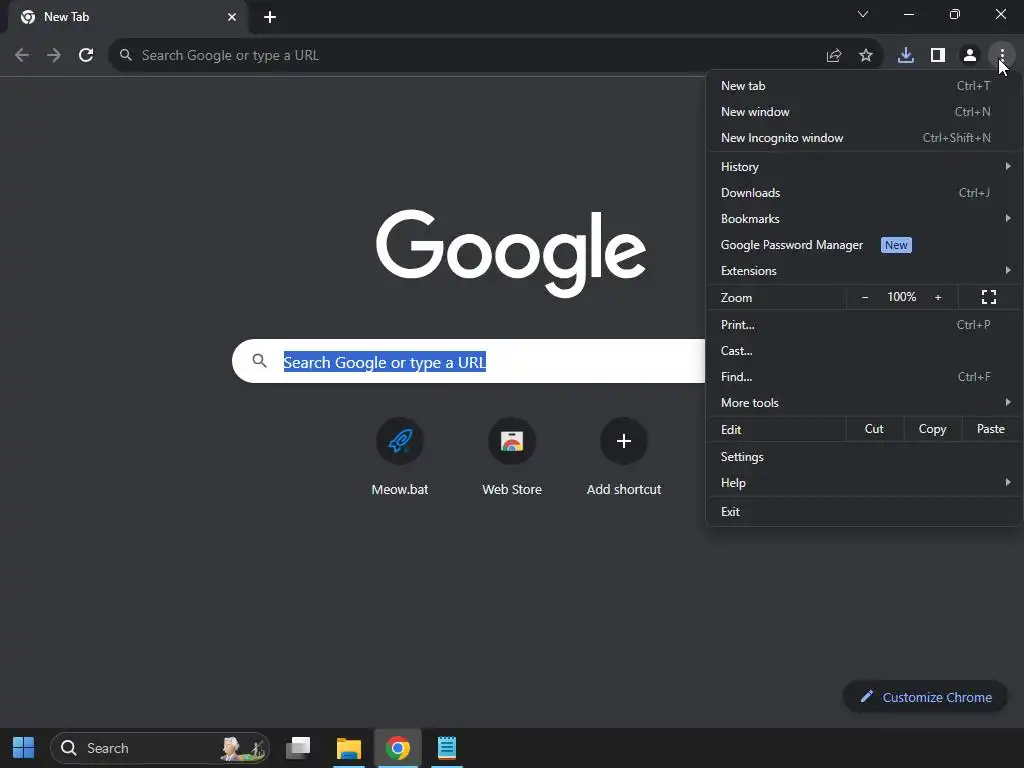Open the Notepad taskbar icon
The width and height of the screenshot is (1024, 768).
(x=447, y=748)
